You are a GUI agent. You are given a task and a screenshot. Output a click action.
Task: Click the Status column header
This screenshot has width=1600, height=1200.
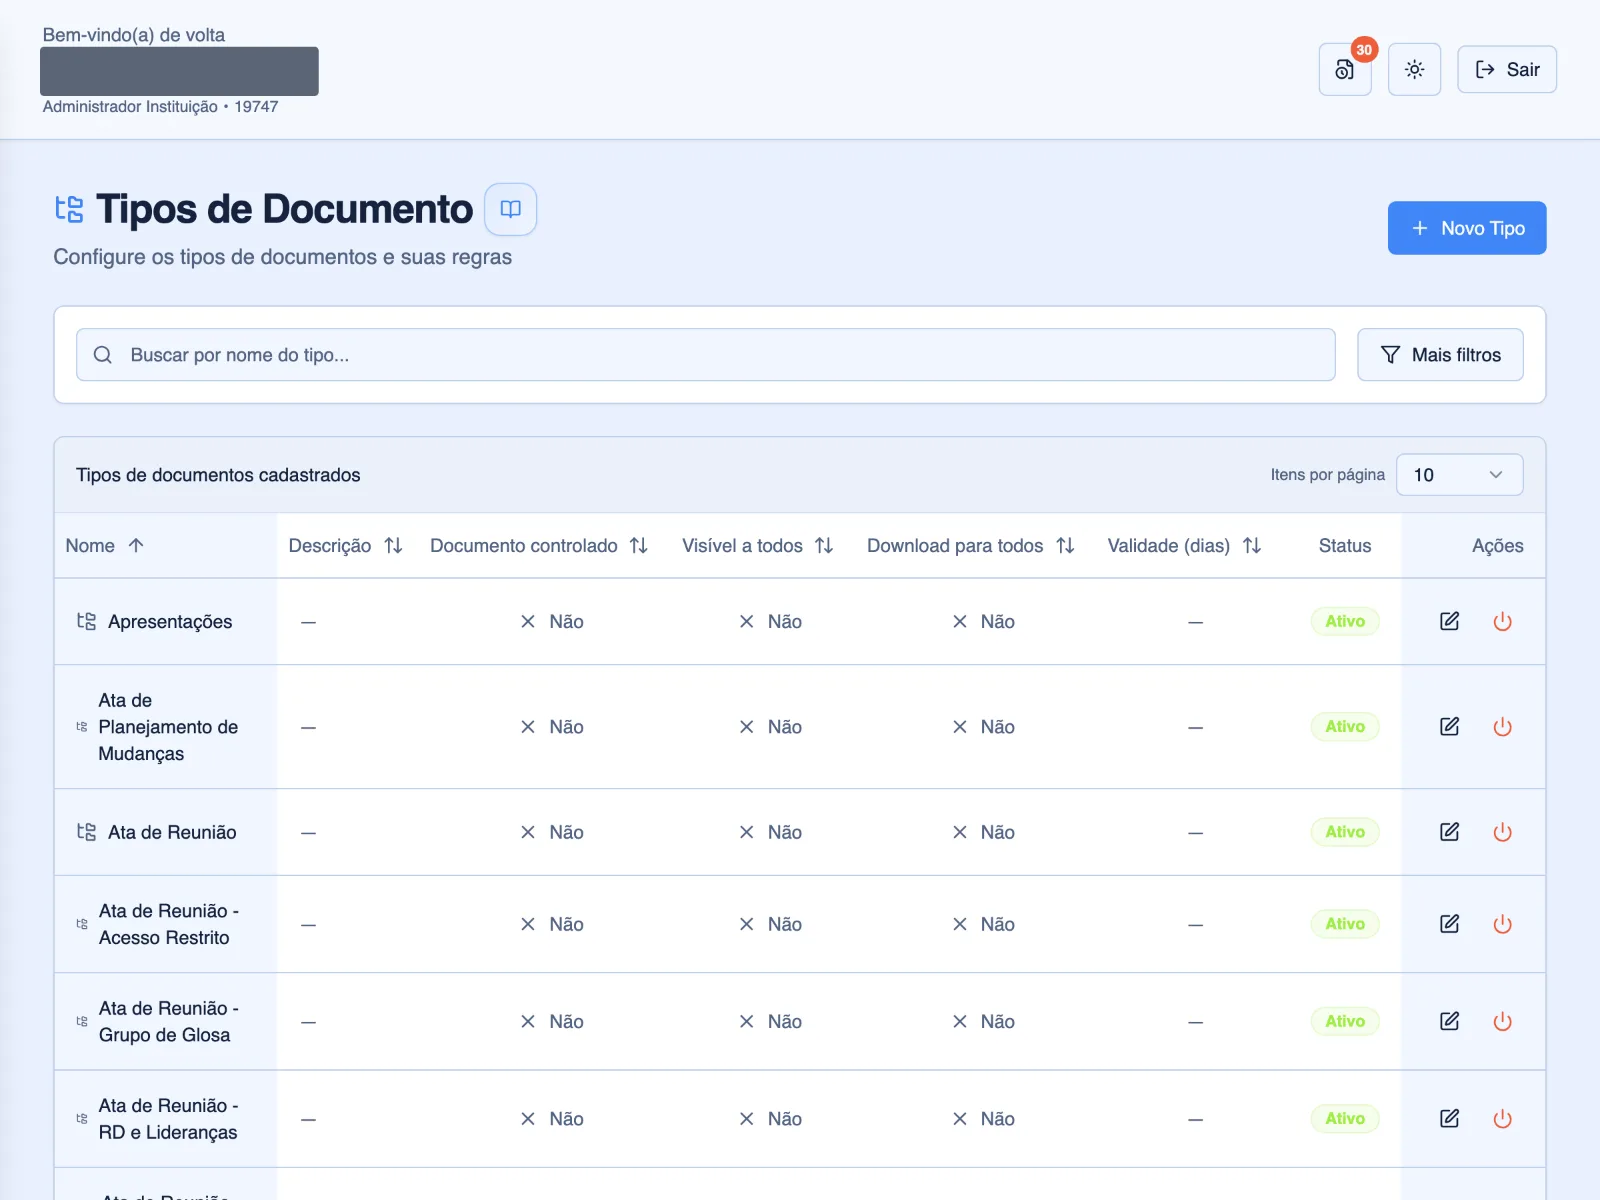[1344, 545]
